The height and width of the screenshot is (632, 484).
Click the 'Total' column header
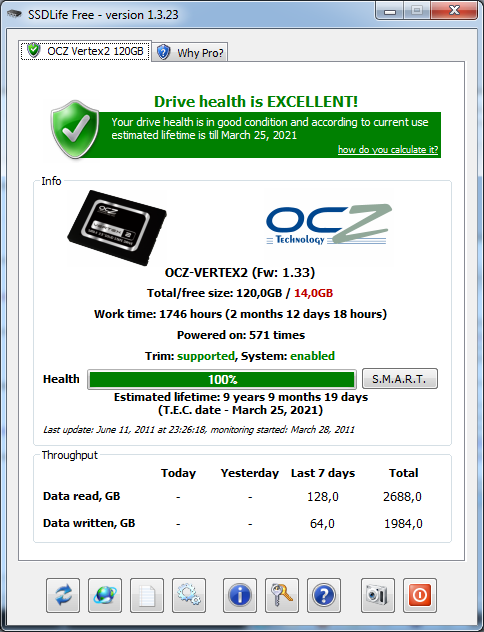tap(403, 473)
